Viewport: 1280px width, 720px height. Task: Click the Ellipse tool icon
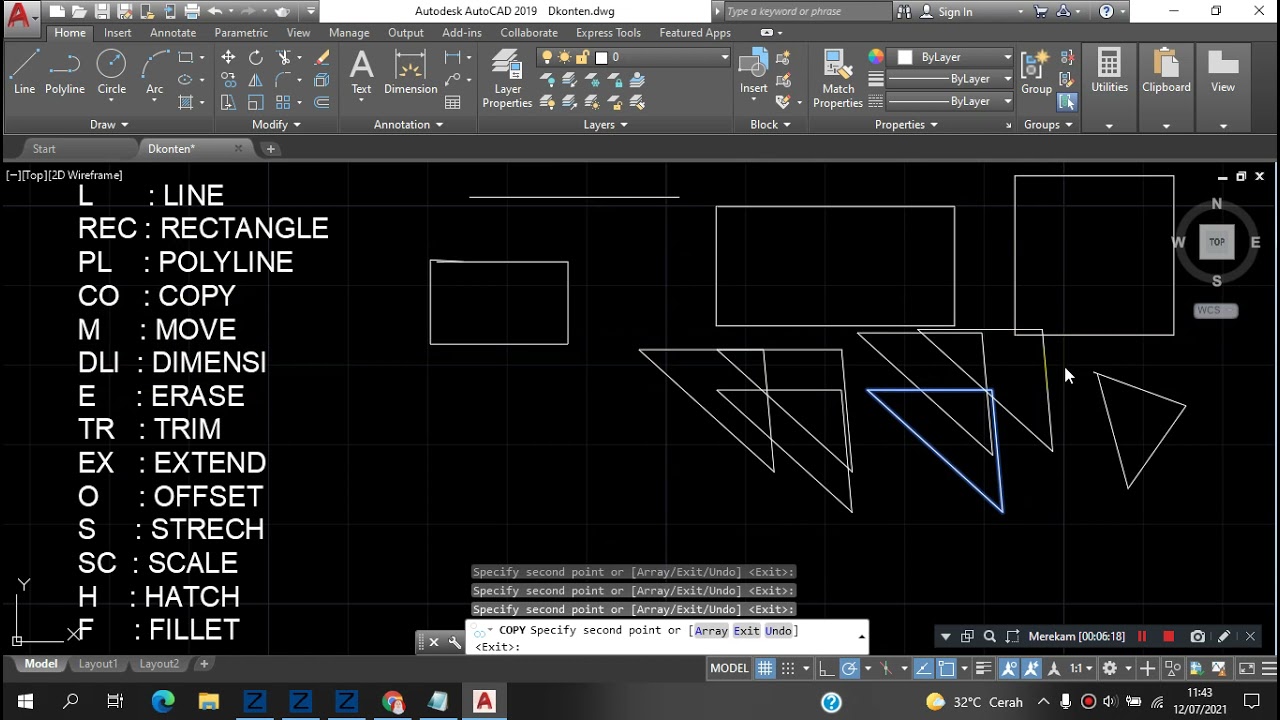pos(185,80)
